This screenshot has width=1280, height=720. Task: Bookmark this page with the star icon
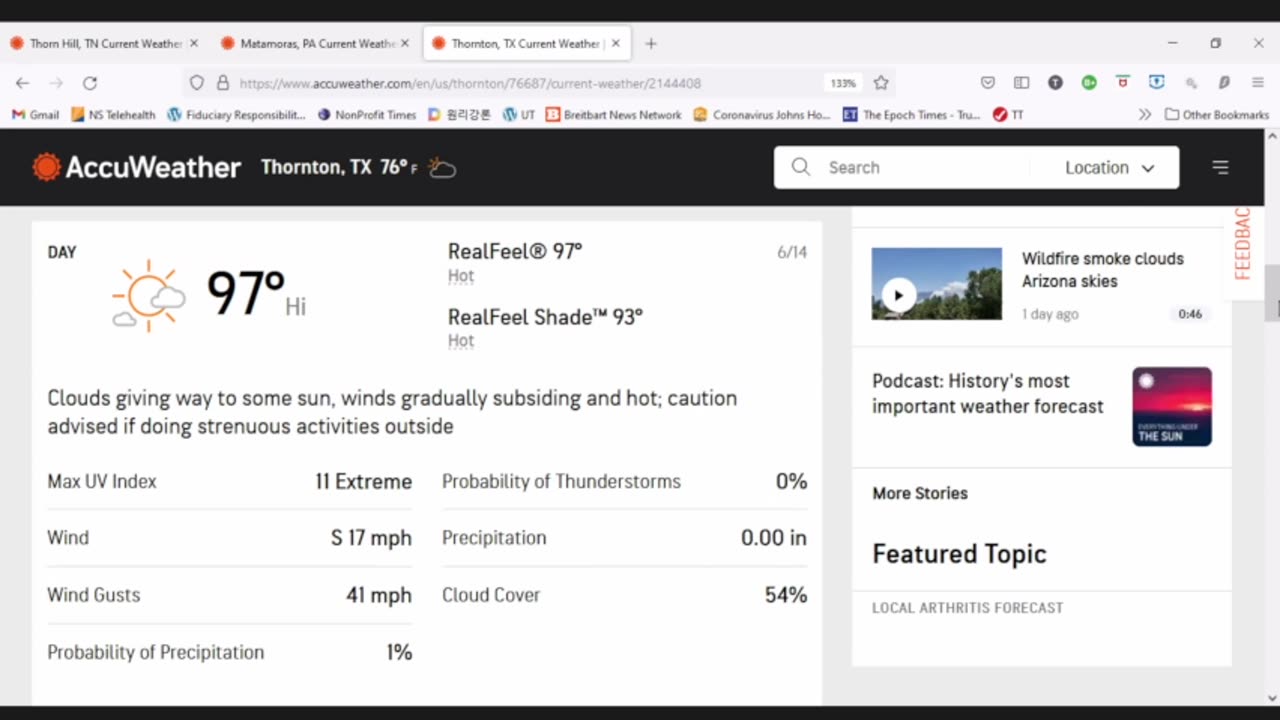pos(881,83)
